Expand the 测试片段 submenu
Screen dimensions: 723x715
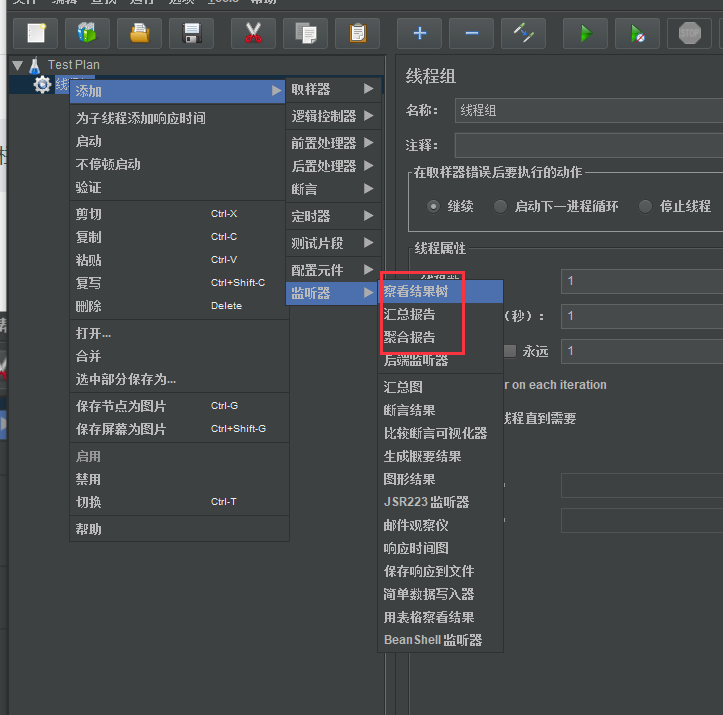coord(333,243)
